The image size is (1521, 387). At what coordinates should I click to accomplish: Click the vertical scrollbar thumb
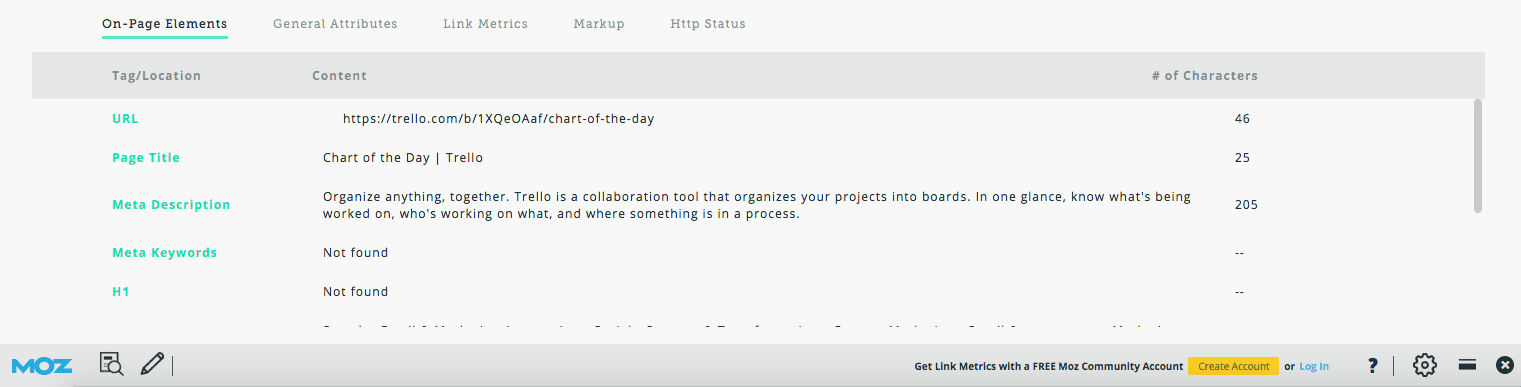(x=1478, y=155)
